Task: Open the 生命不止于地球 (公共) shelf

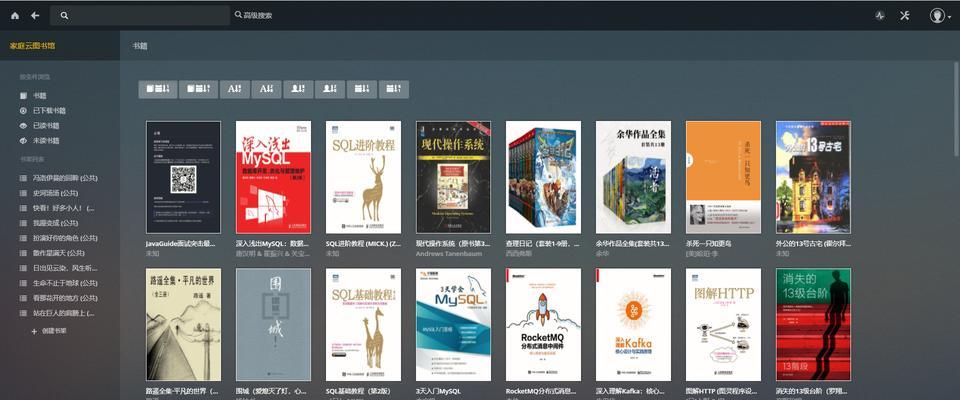Action: [x=58, y=283]
